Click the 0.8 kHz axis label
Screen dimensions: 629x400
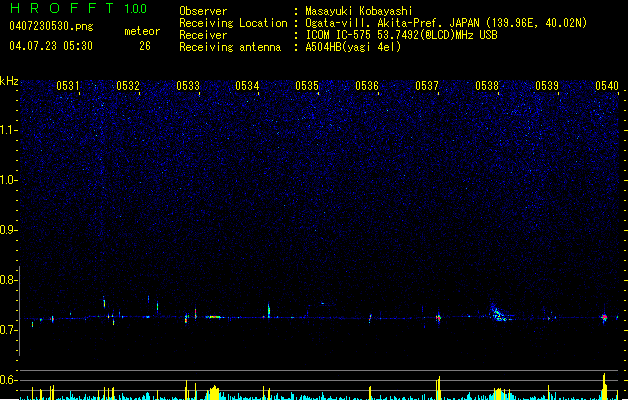[x=9, y=280]
